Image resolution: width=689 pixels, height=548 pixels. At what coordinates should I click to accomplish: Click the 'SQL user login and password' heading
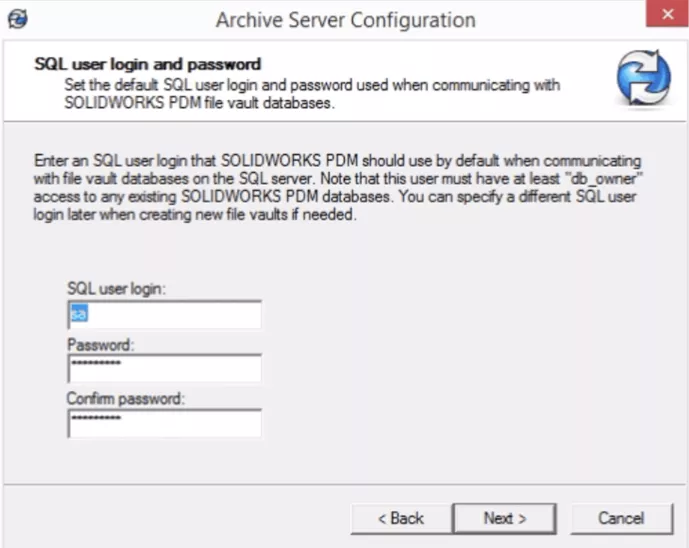click(148, 64)
